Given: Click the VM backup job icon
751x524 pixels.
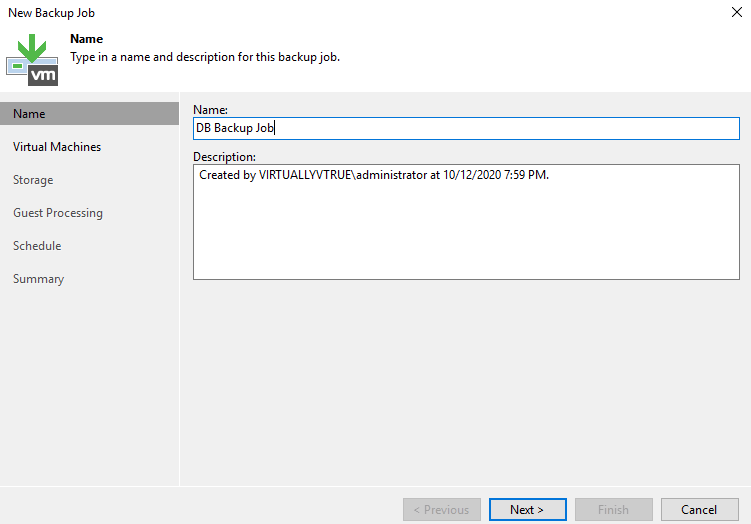Looking at the screenshot, I should click(x=32, y=59).
